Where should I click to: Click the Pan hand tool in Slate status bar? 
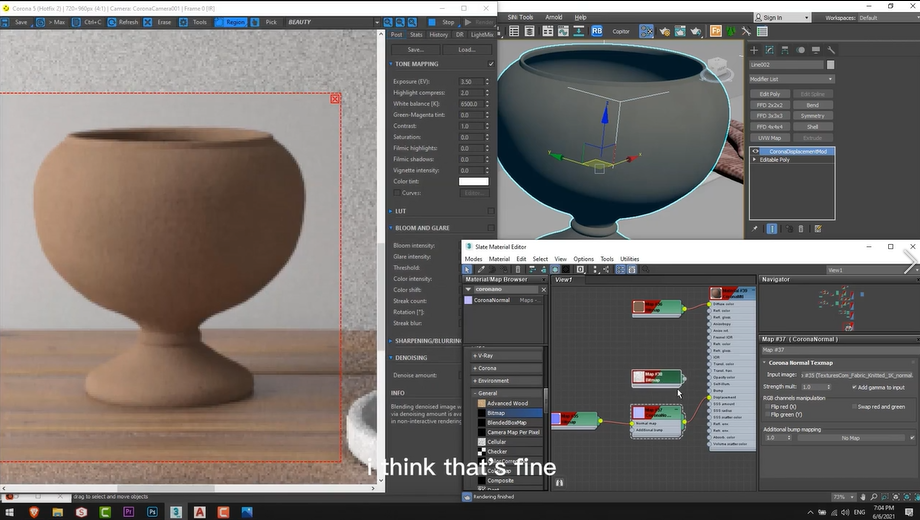click(862, 497)
